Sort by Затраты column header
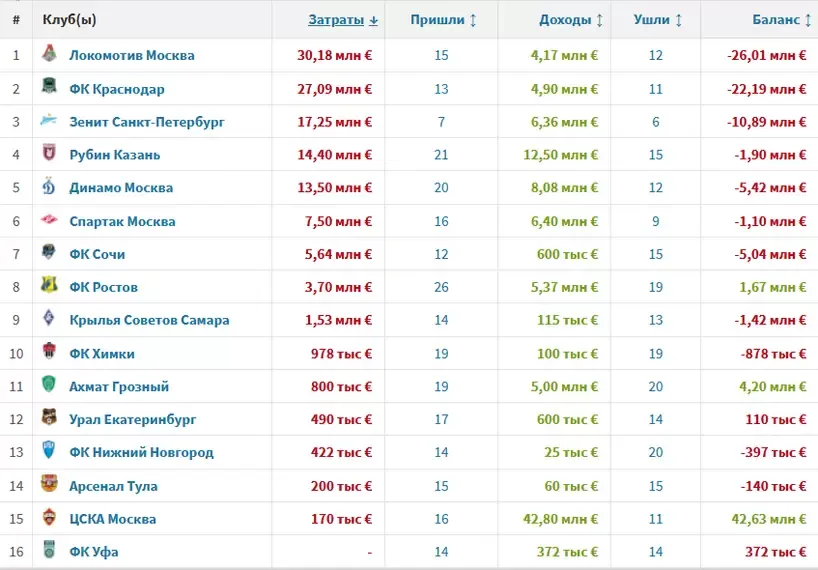The width and height of the screenshot is (818, 570). click(336, 20)
